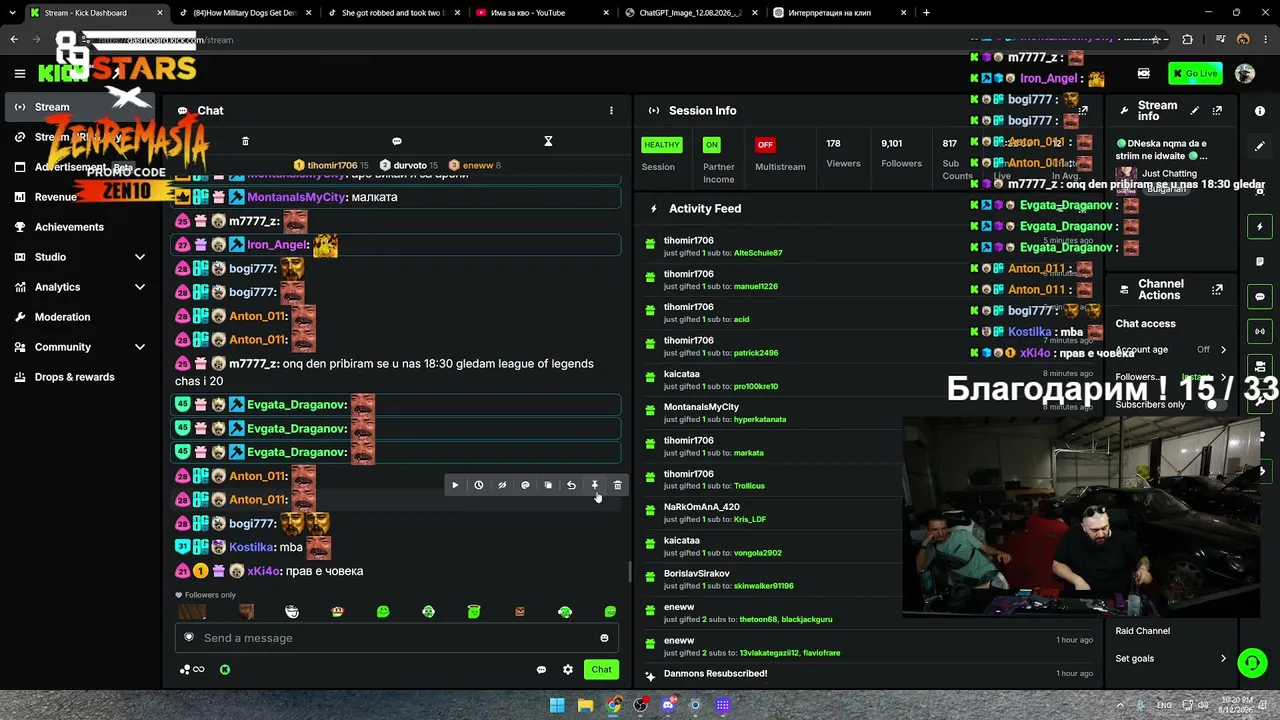Click the green Chat send button
Viewport: 1280px width, 720px height.
pyautogui.click(x=601, y=670)
